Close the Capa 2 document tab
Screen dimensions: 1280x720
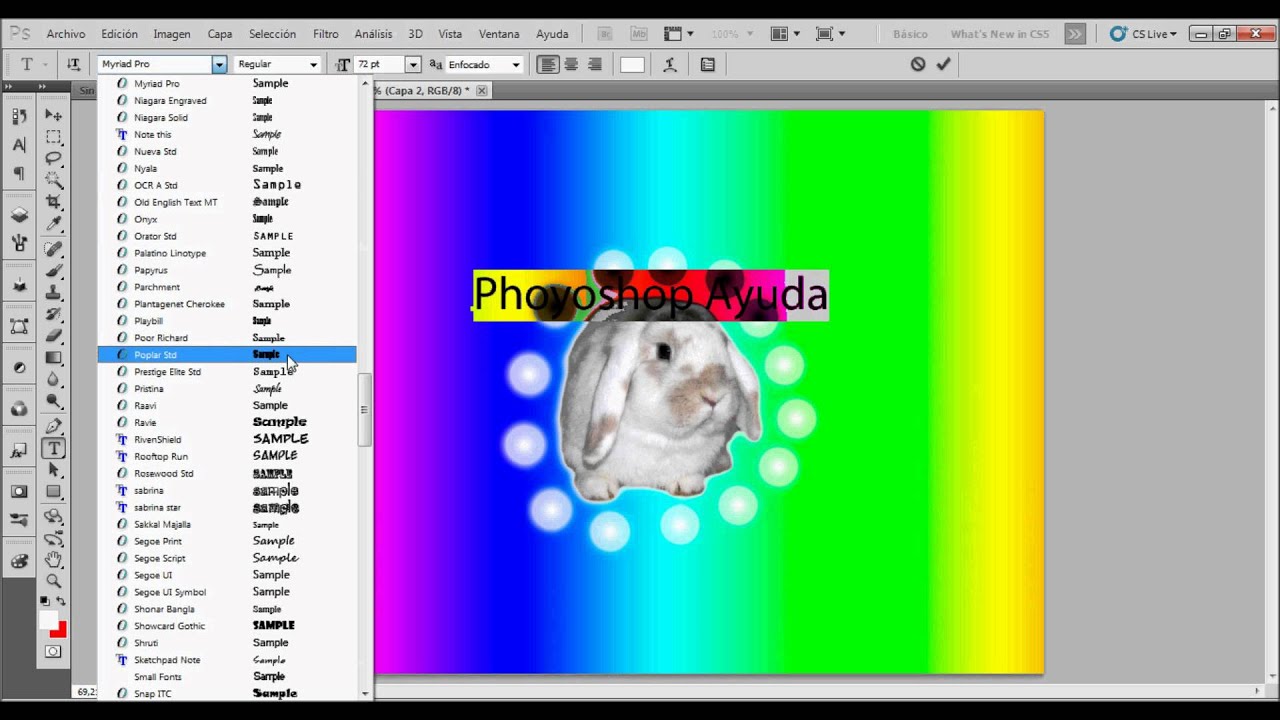pyautogui.click(x=481, y=90)
